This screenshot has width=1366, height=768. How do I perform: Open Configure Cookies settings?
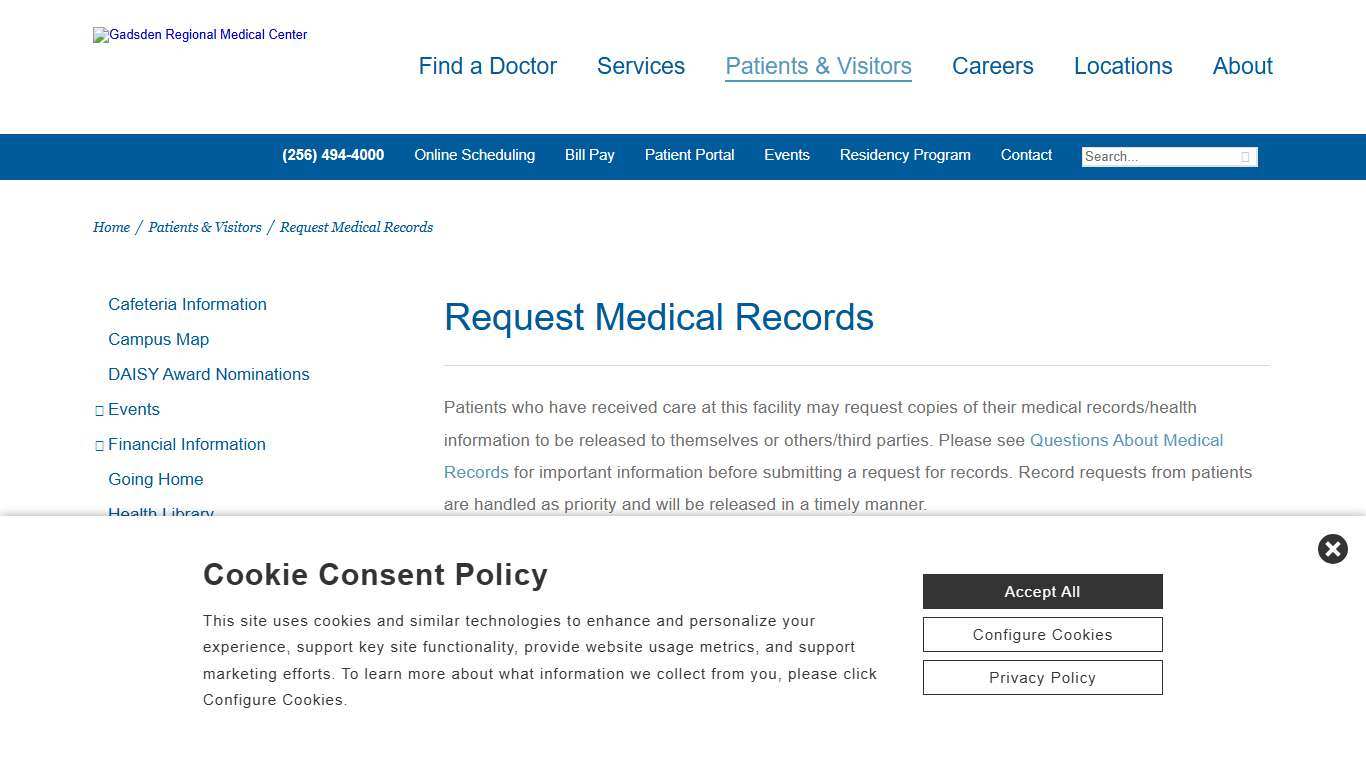[x=1042, y=634]
